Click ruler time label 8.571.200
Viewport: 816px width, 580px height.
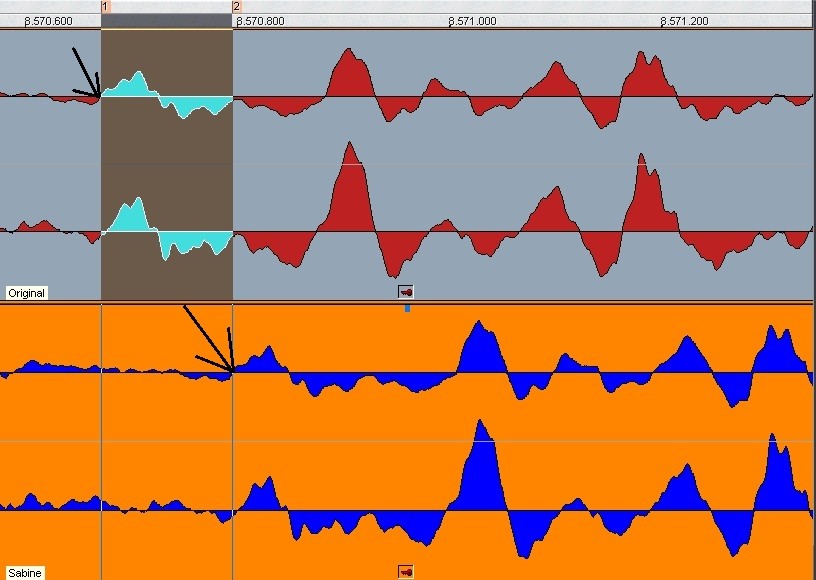(x=684, y=21)
